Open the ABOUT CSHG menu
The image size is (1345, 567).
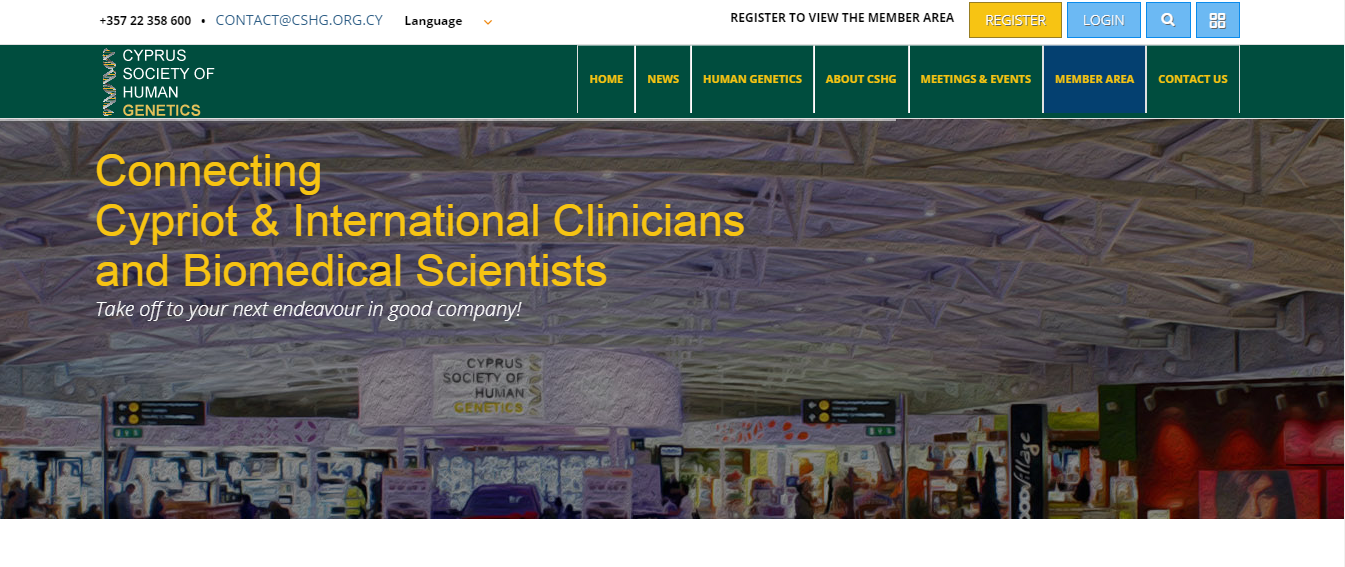click(x=861, y=79)
